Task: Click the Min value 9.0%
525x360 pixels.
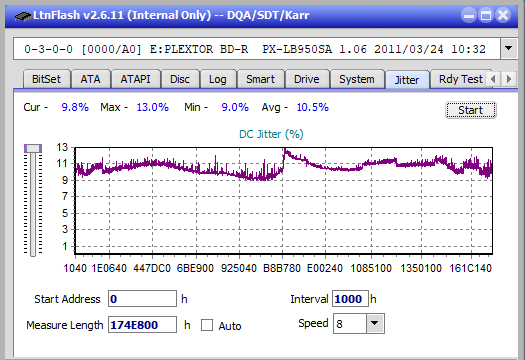Action: [235, 107]
